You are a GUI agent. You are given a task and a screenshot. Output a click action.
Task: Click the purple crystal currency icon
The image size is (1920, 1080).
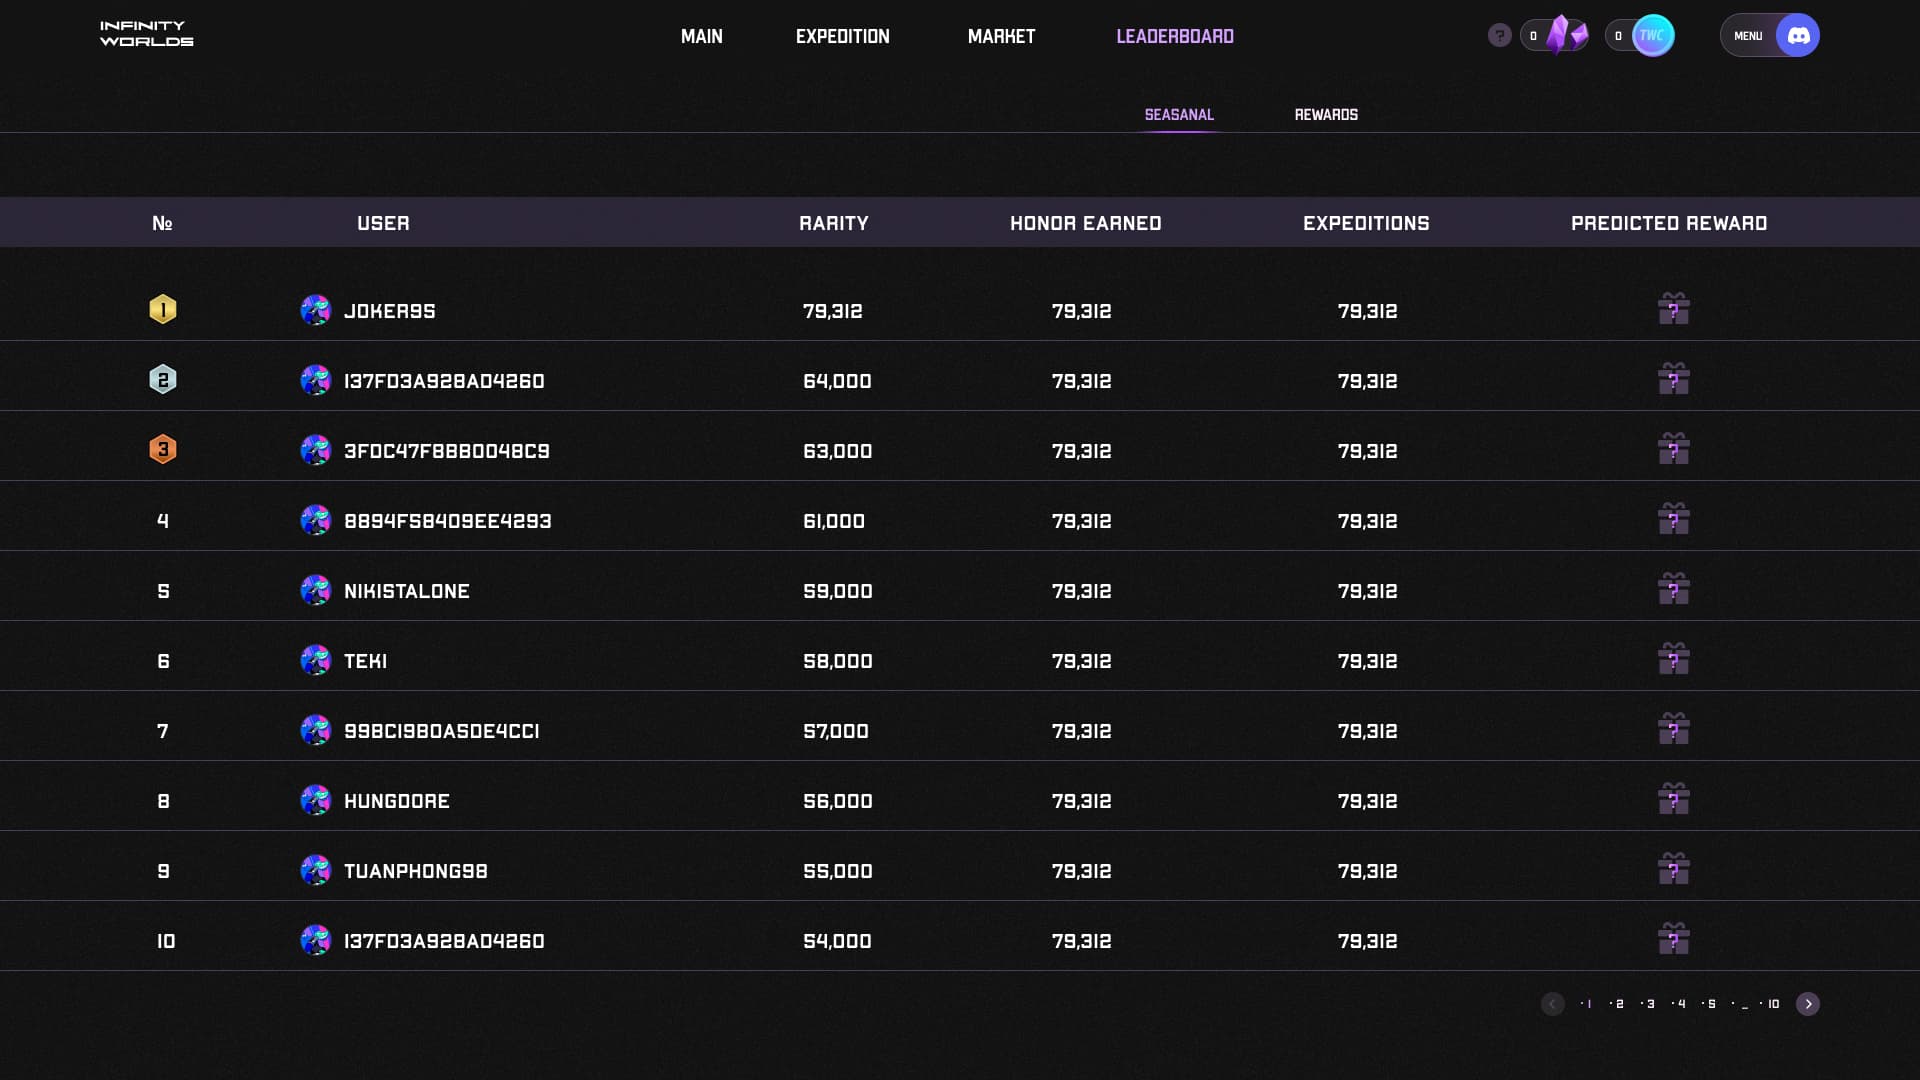1565,35
